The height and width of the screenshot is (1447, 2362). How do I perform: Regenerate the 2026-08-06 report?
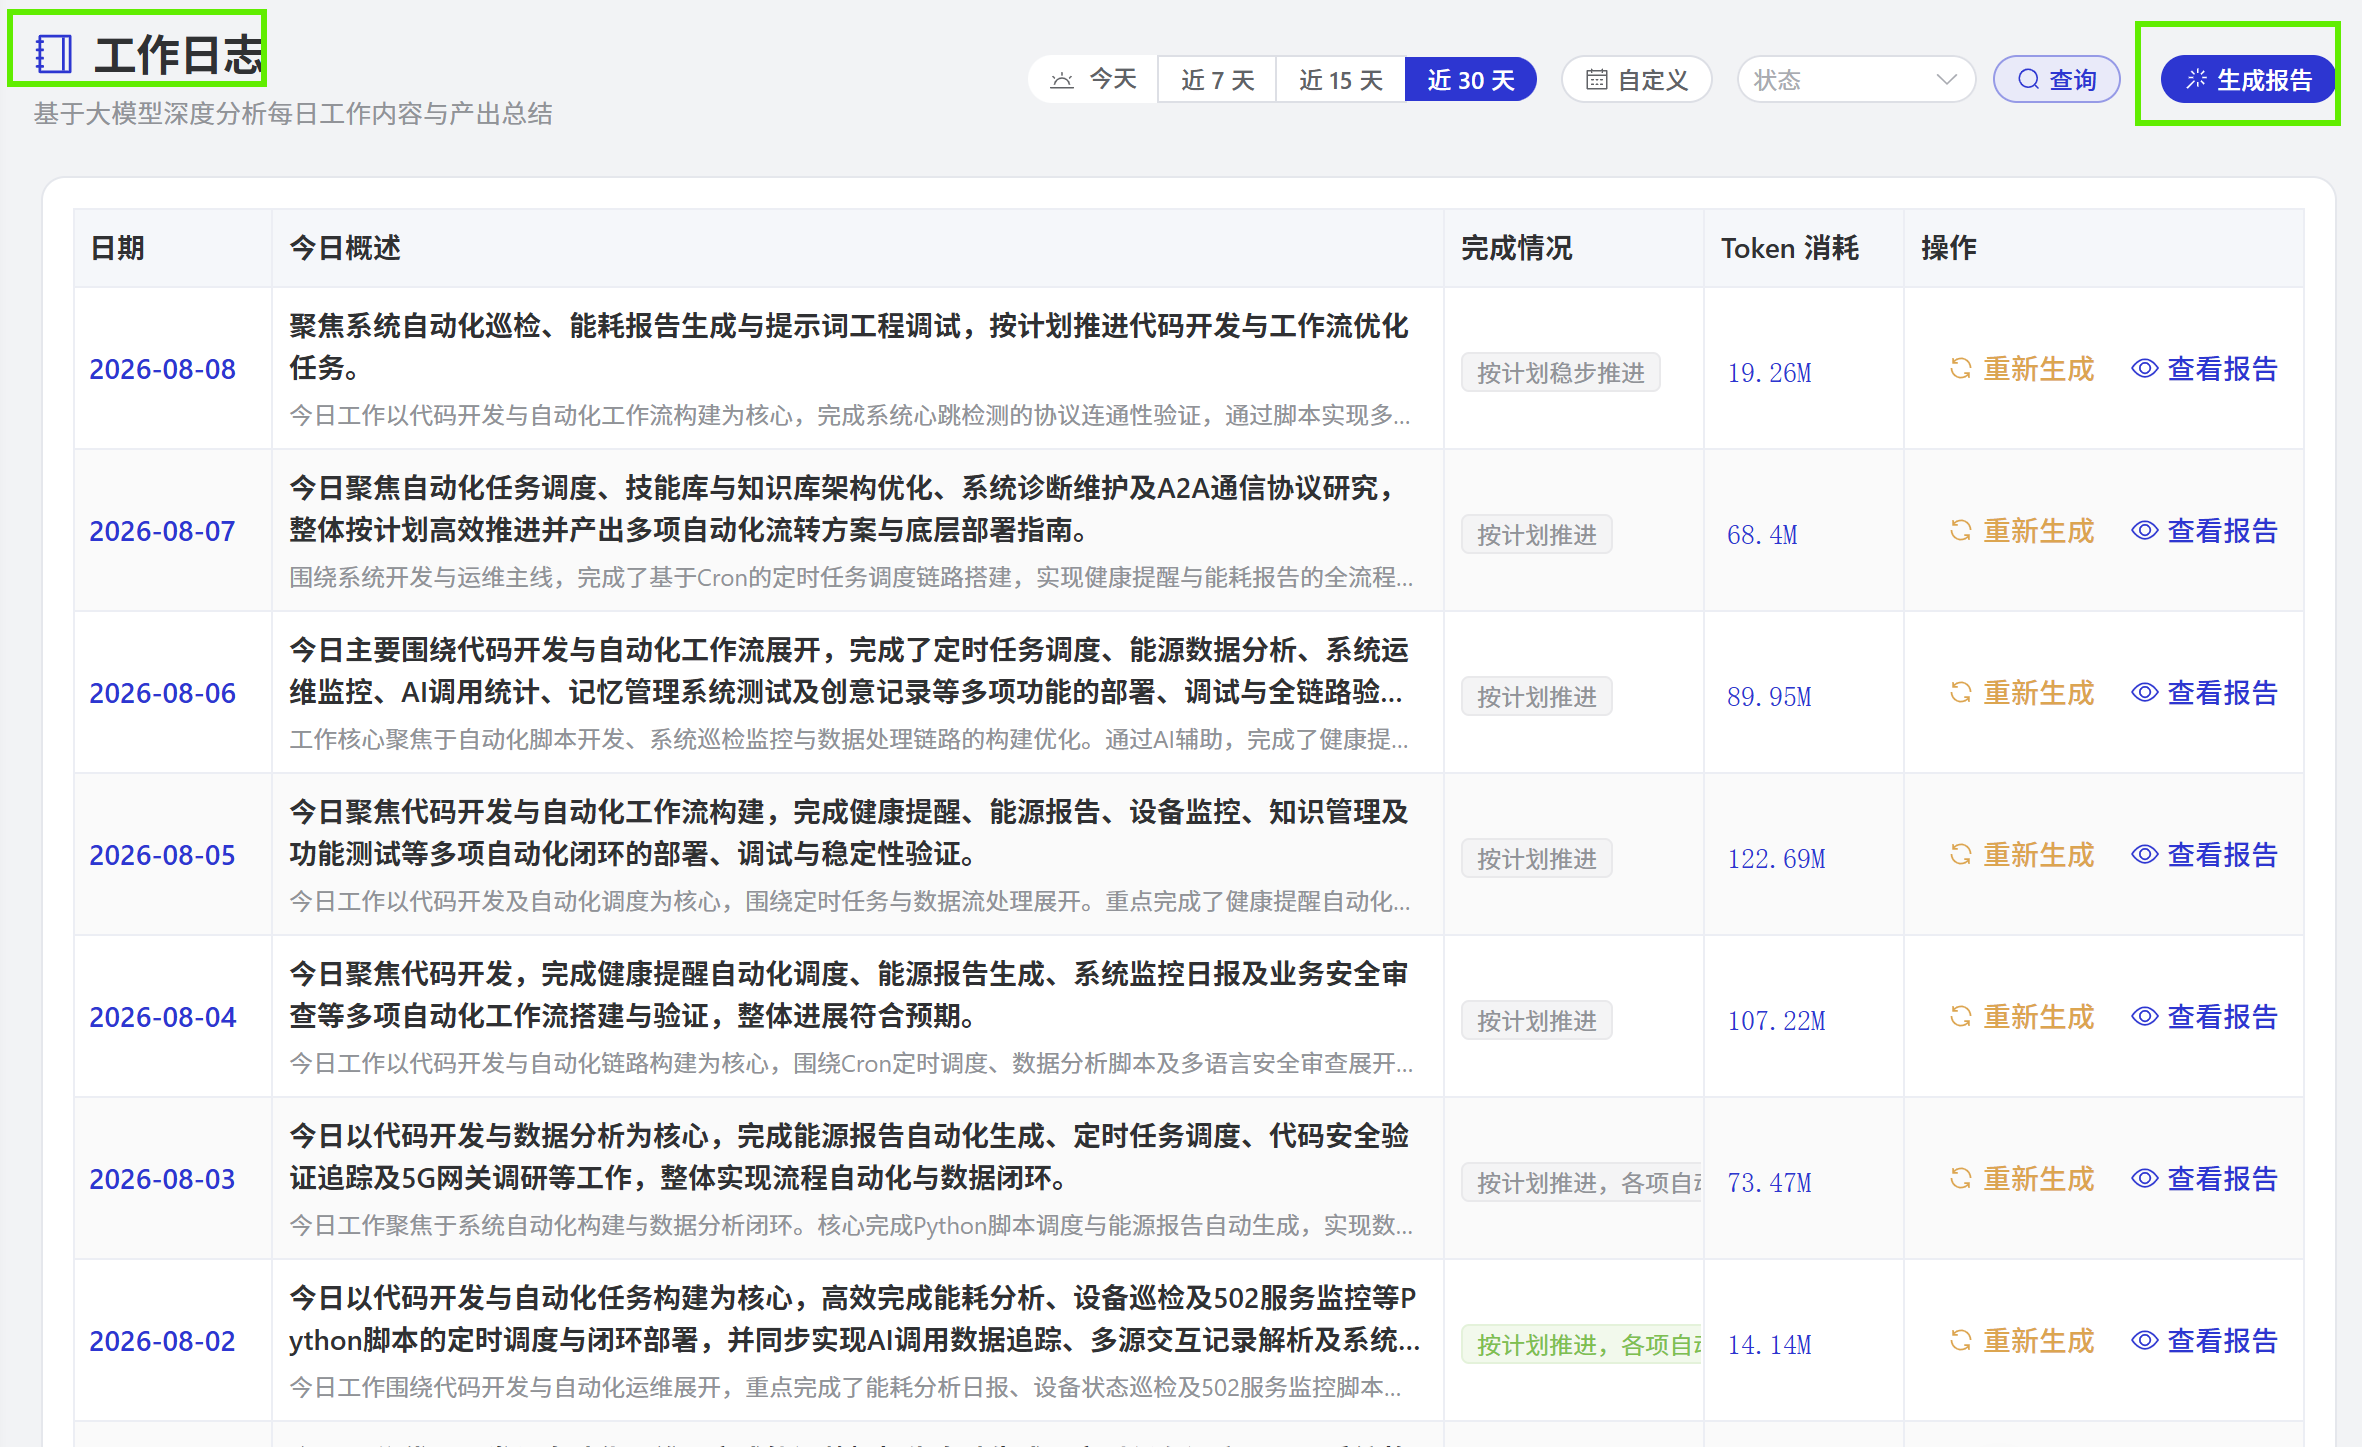click(x=2021, y=693)
